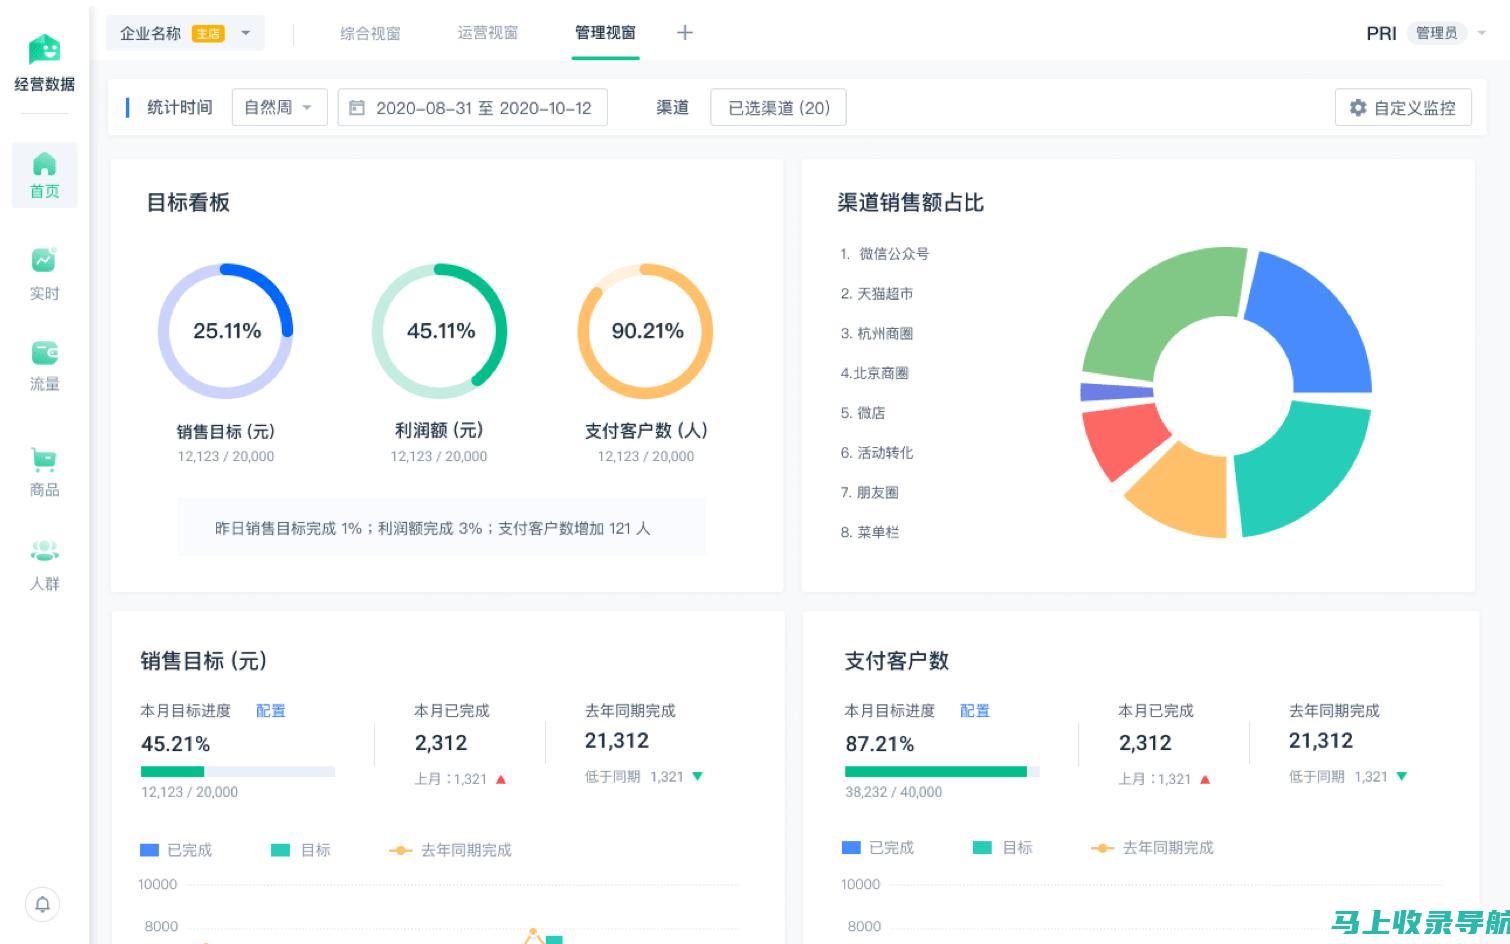Screen dimensions: 1510x944
Task: Click the 38,232 / 40,000 progress value
Action: (894, 792)
